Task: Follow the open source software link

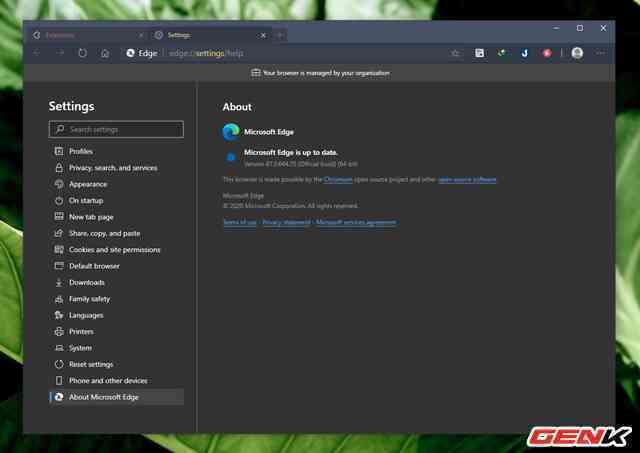Action: click(467, 180)
